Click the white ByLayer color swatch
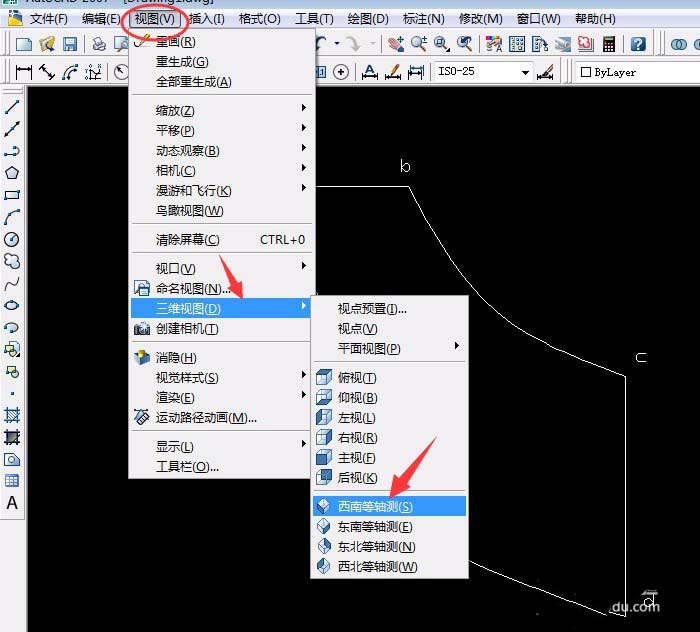 [x=586, y=72]
